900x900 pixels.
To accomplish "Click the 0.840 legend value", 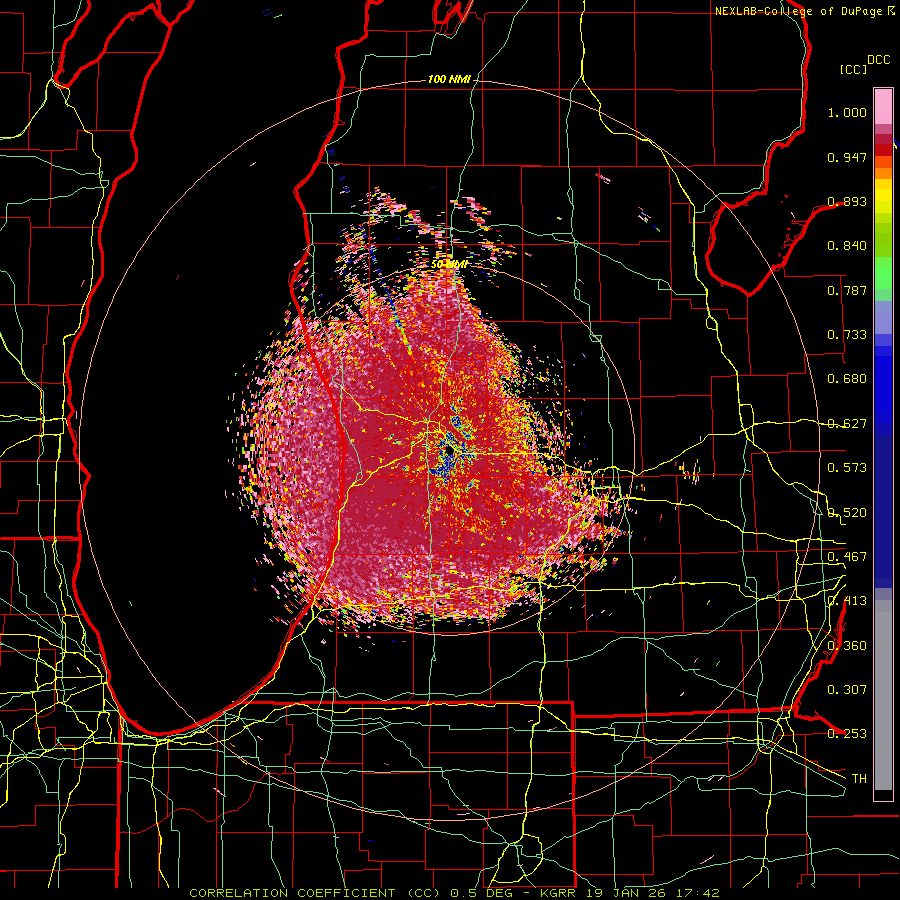I will (847, 246).
